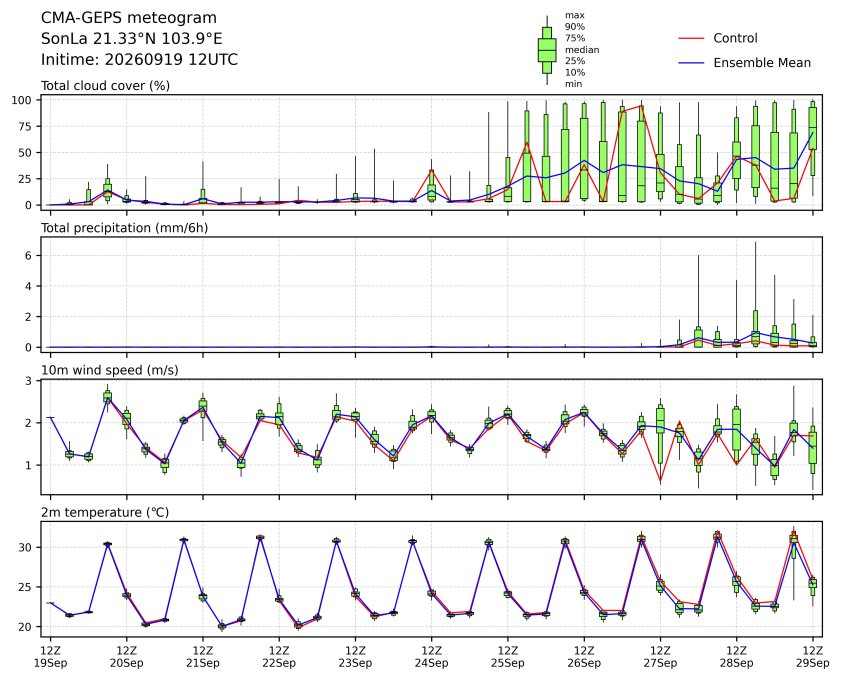Screen dimensions: 841x680
Task: Click the Total precipitation (mm/6h) heading
Action: (124, 228)
